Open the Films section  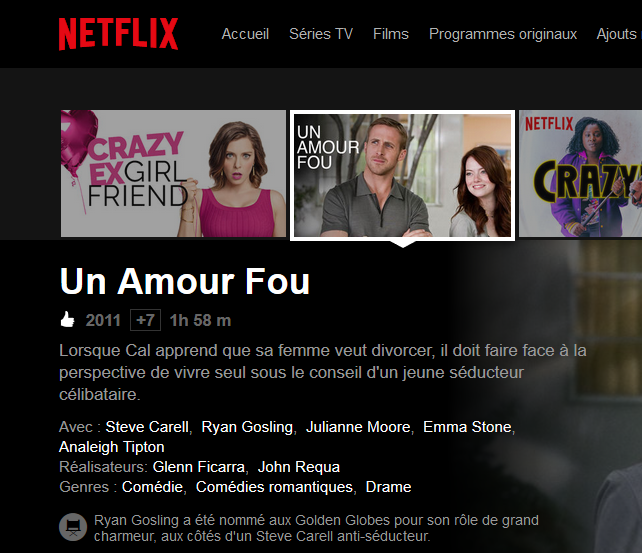pos(391,34)
